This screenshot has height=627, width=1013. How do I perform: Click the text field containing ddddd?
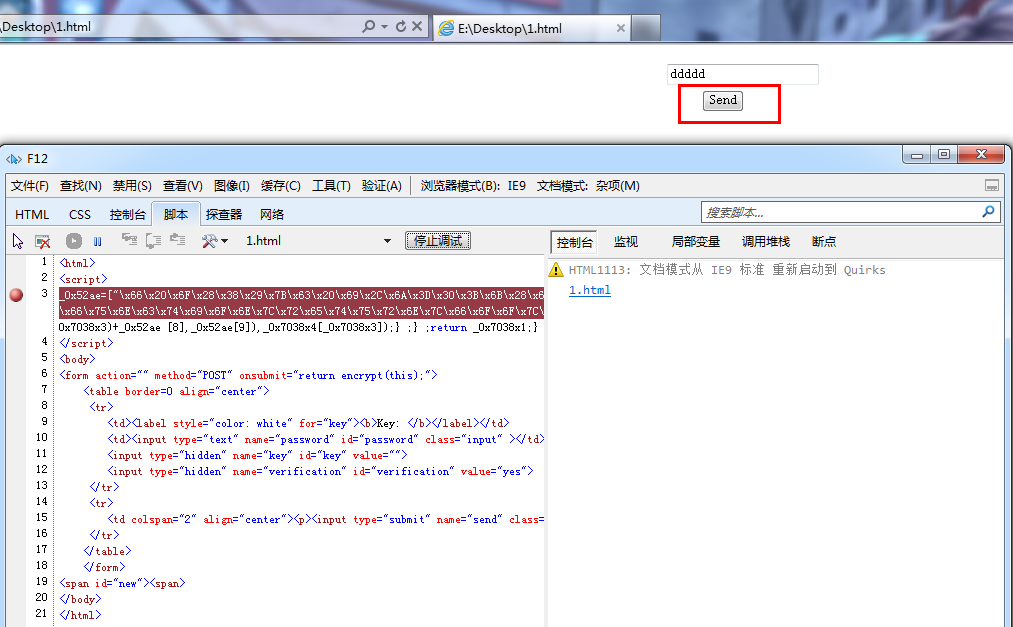point(742,74)
